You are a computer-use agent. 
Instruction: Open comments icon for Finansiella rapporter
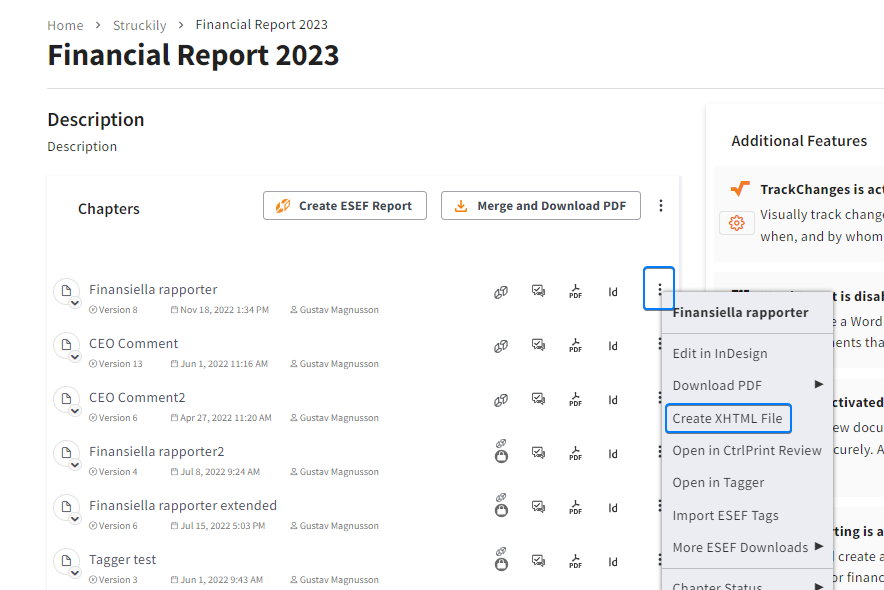point(538,291)
